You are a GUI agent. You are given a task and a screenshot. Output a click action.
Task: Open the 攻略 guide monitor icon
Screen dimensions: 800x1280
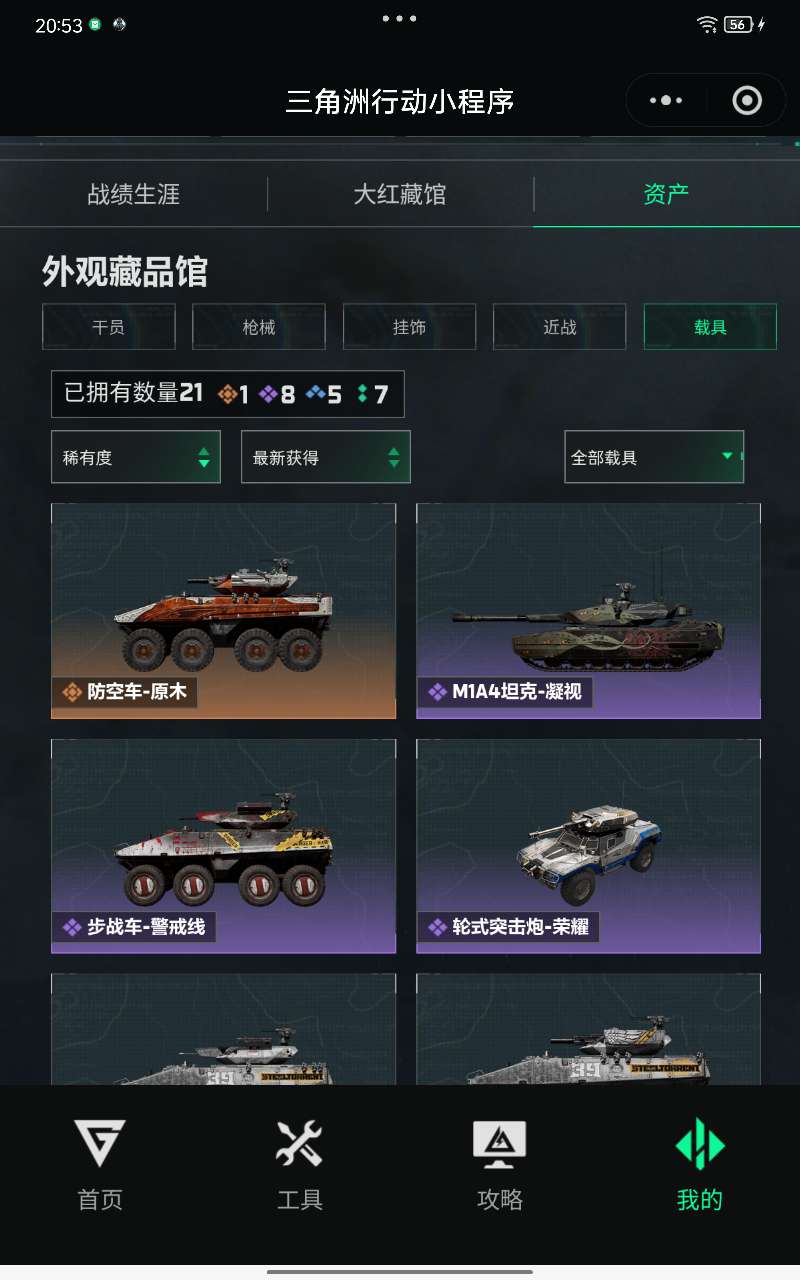[500, 1144]
